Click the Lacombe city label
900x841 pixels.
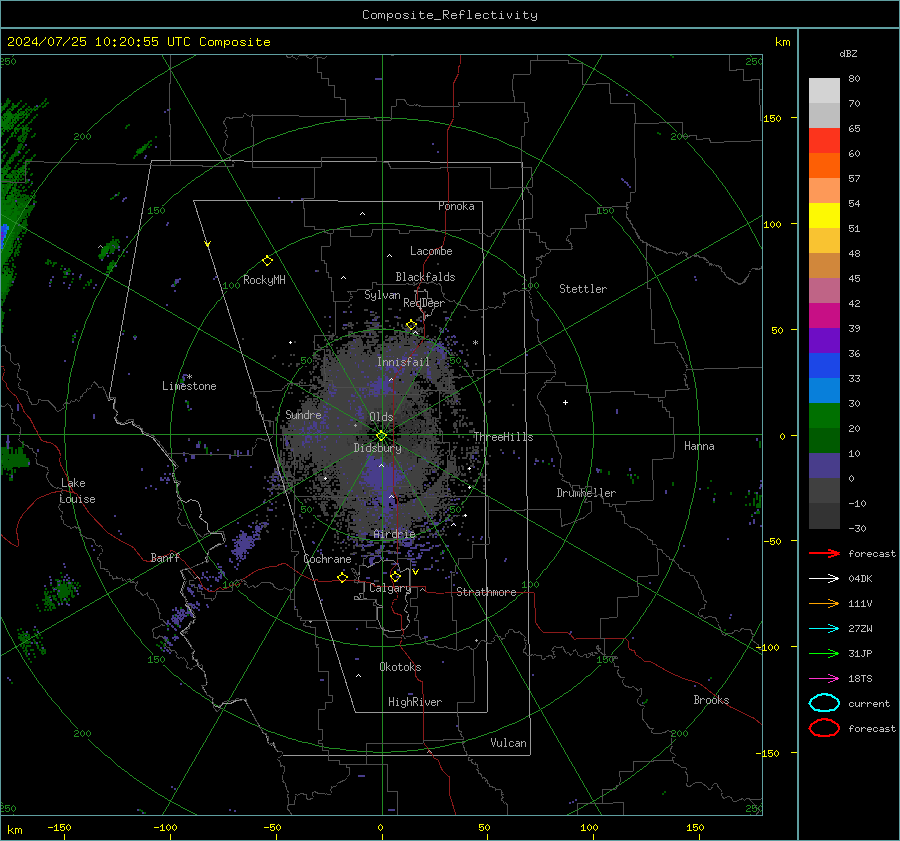pyautogui.click(x=431, y=251)
